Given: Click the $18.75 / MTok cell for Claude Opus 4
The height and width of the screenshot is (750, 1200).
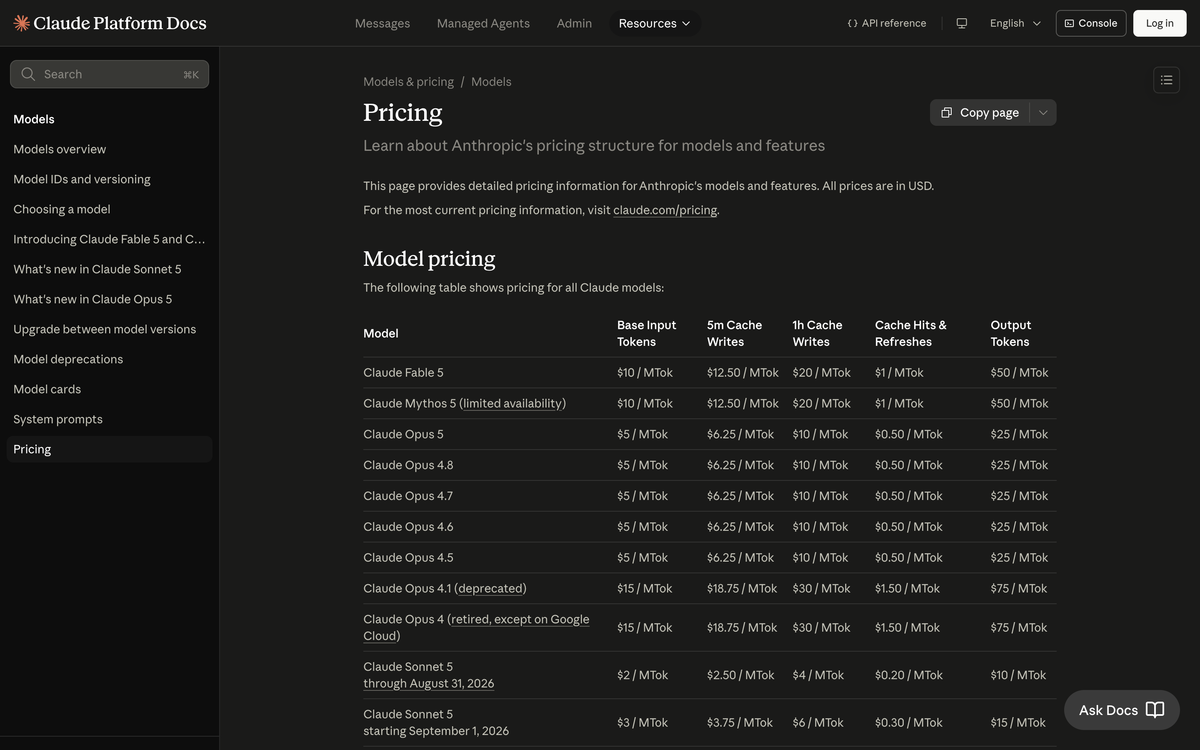Looking at the screenshot, I should (x=742, y=628).
